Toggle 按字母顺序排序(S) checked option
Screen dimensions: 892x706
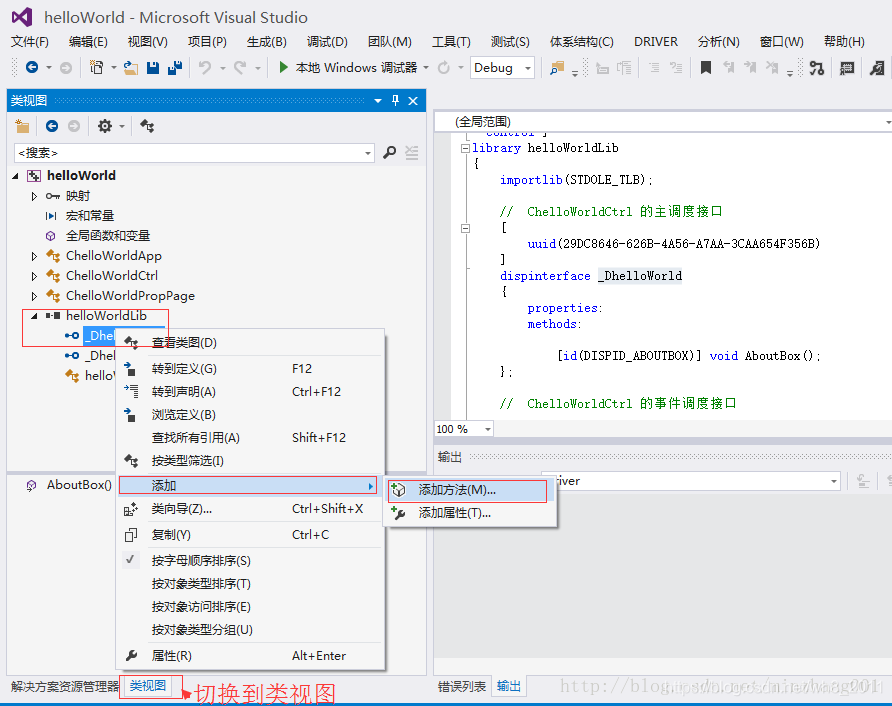(250, 561)
